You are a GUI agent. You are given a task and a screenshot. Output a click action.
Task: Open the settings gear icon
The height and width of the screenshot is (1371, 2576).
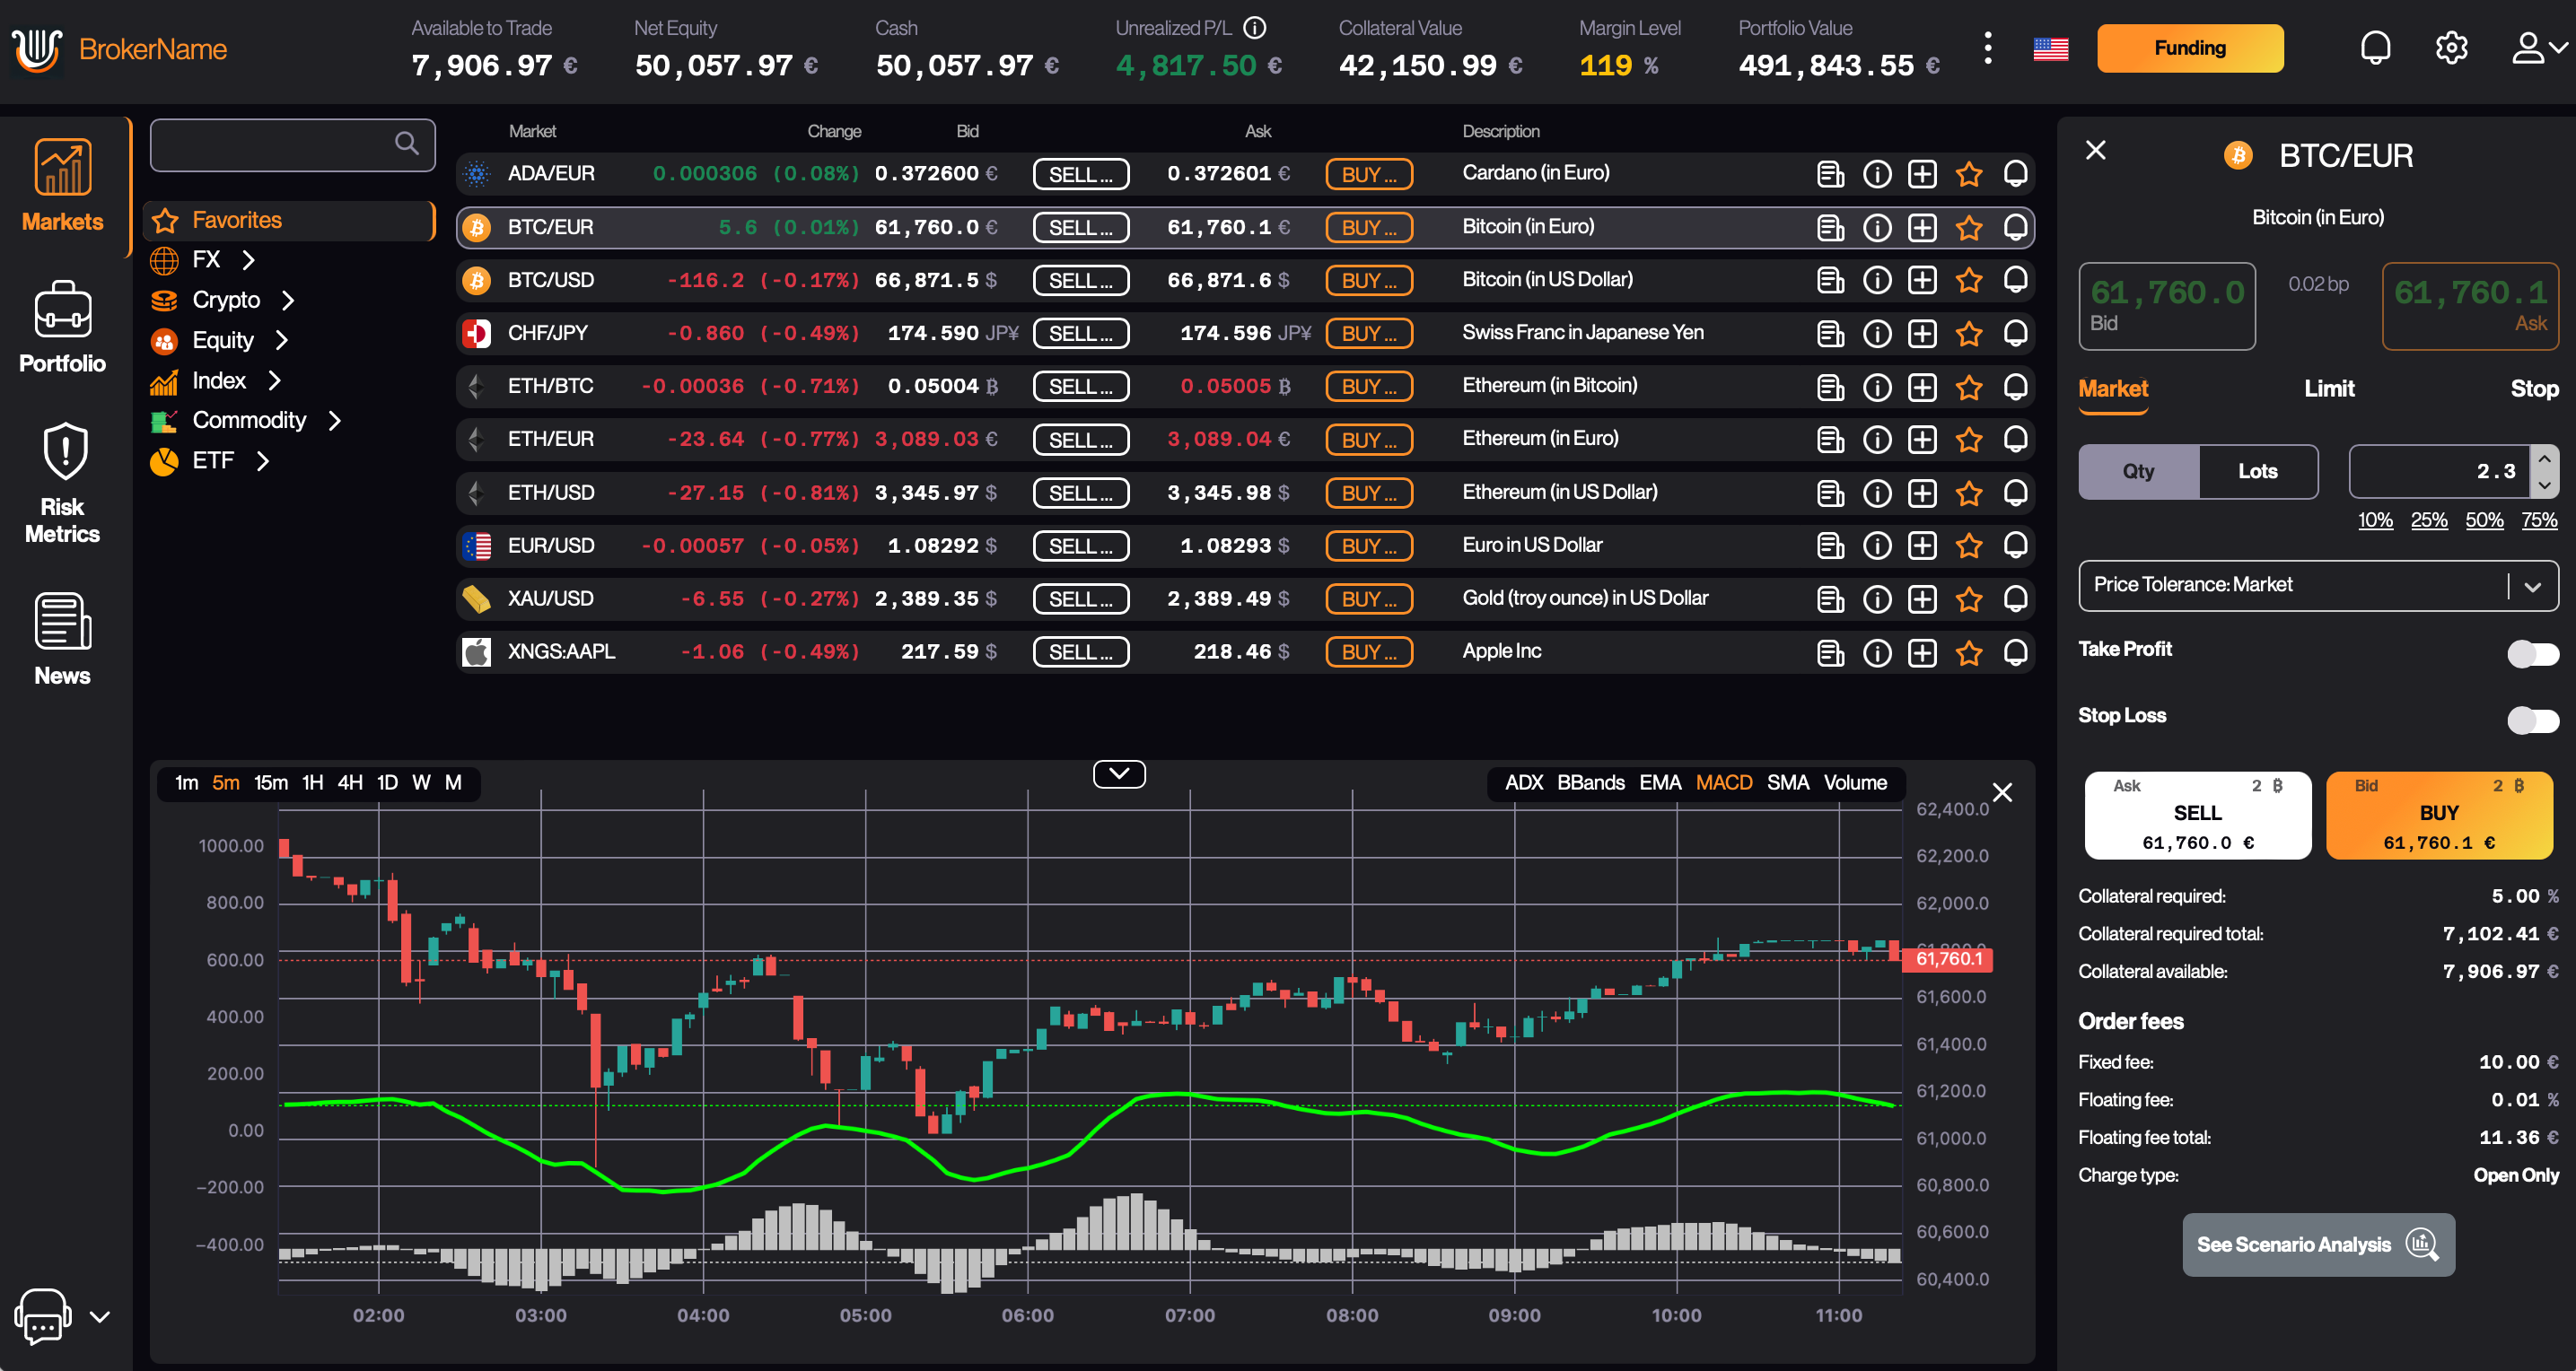pos(2451,48)
